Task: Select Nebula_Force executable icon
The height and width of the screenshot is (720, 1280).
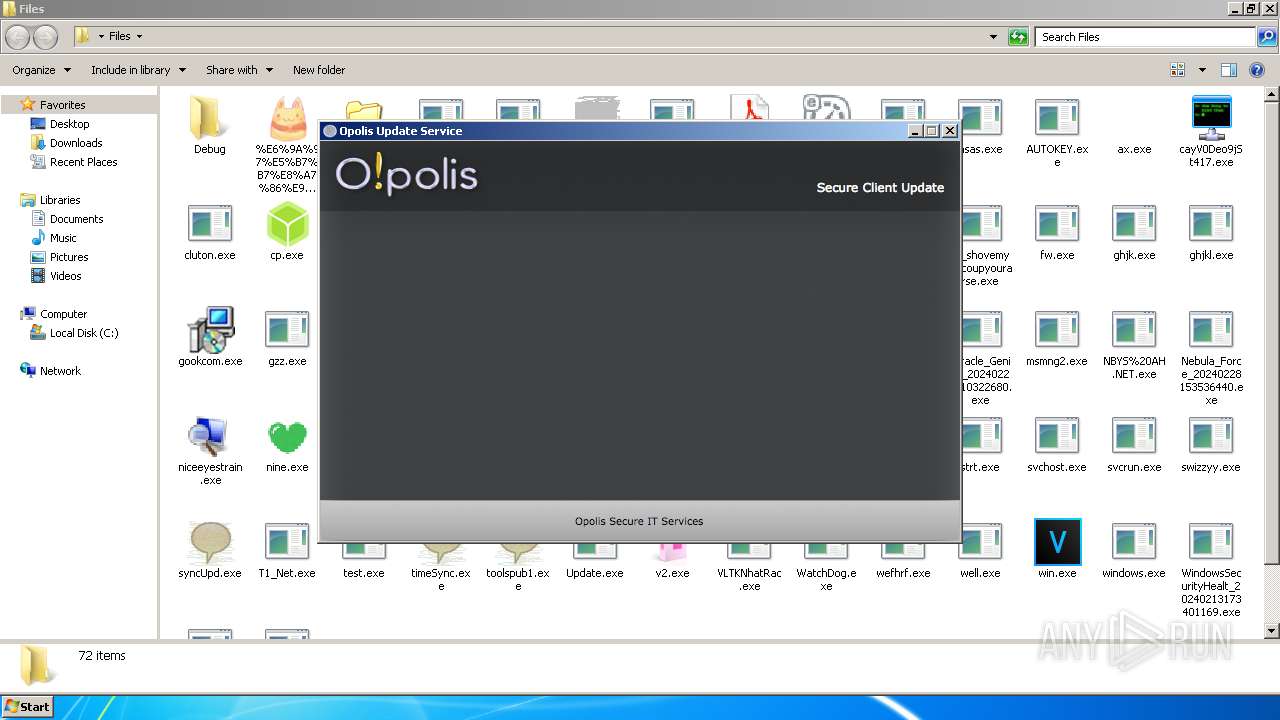Action: point(1211,331)
